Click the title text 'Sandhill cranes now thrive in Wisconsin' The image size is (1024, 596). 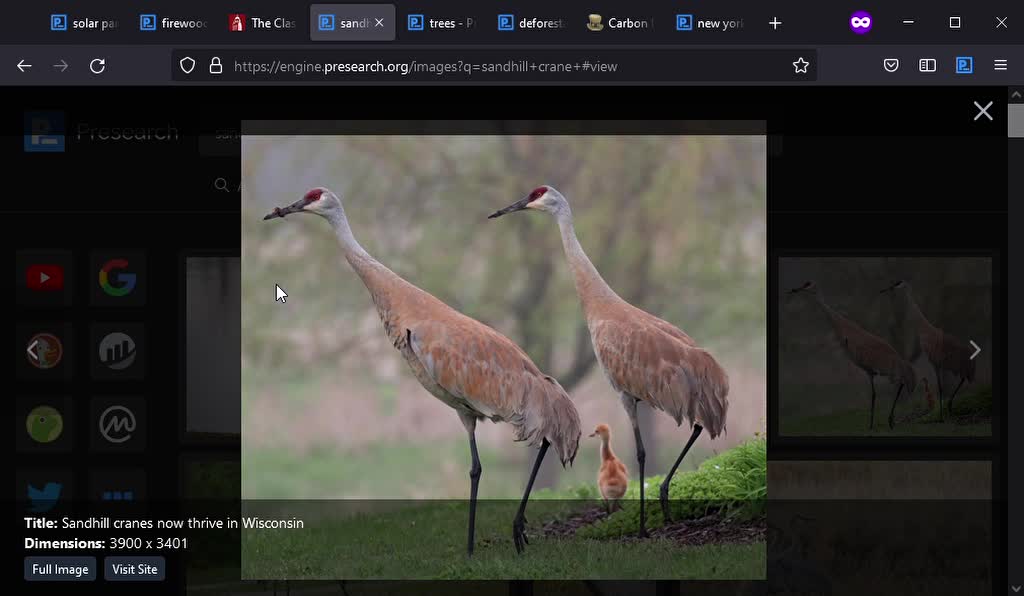pyautogui.click(x=182, y=523)
